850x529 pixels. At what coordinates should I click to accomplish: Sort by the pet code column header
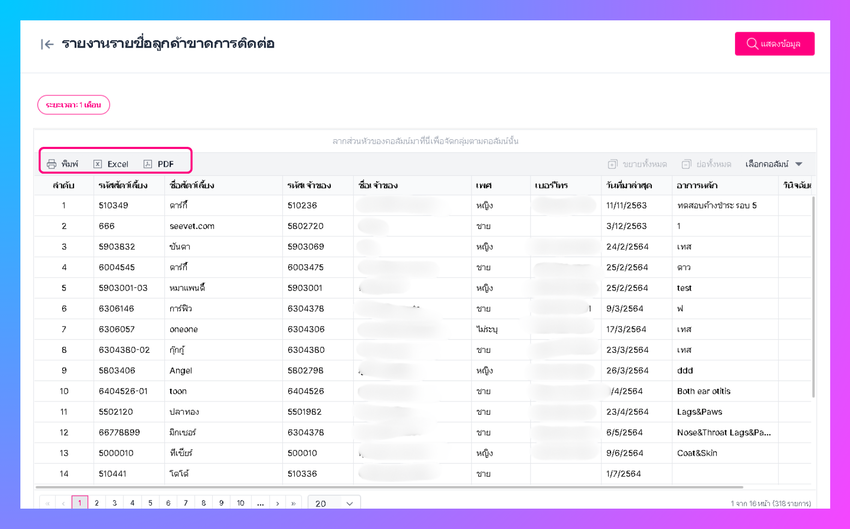click(129, 185)
